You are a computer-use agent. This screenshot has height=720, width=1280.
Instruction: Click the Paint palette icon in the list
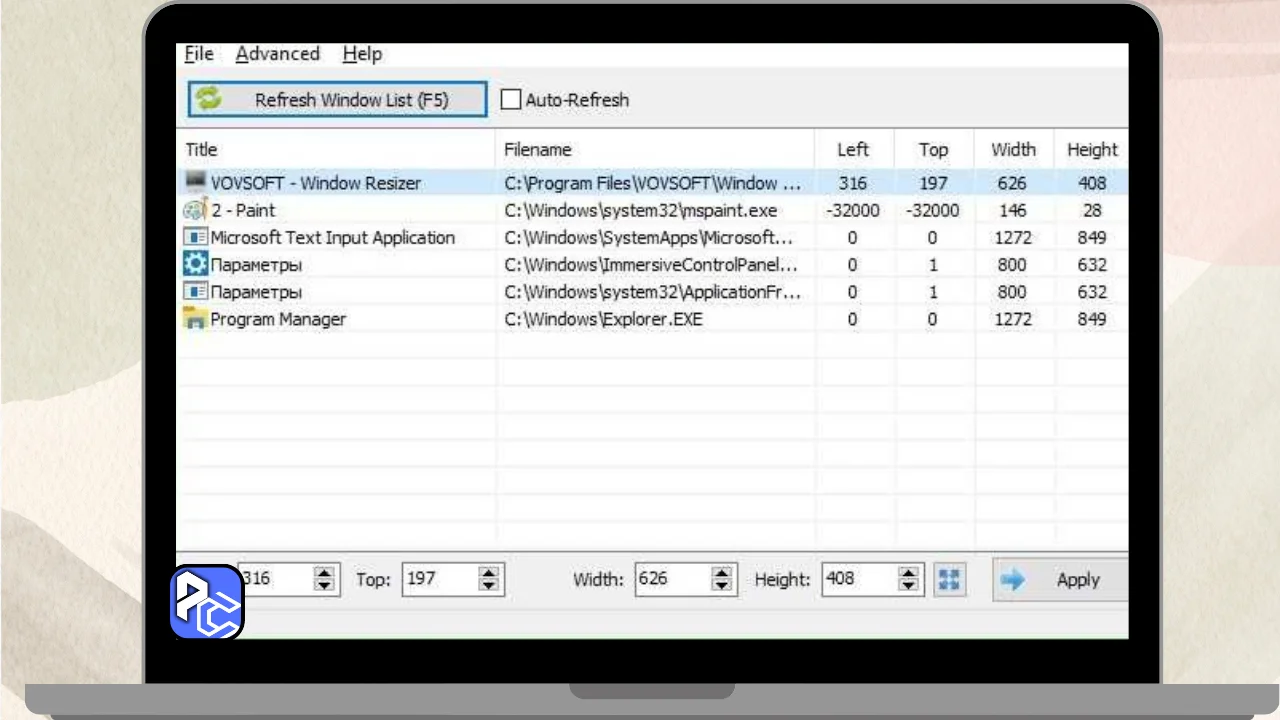(x=195, y=210)
